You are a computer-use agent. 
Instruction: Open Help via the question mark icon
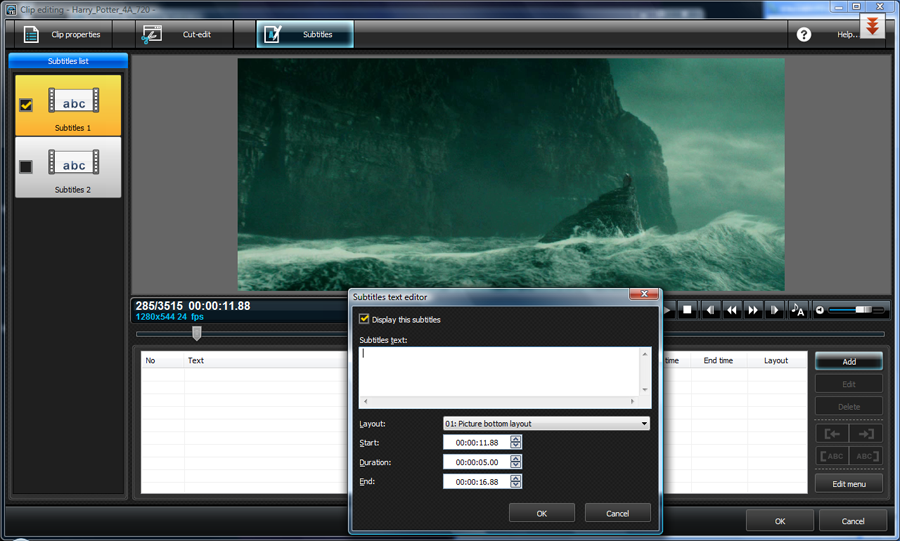tap(804, 34)
